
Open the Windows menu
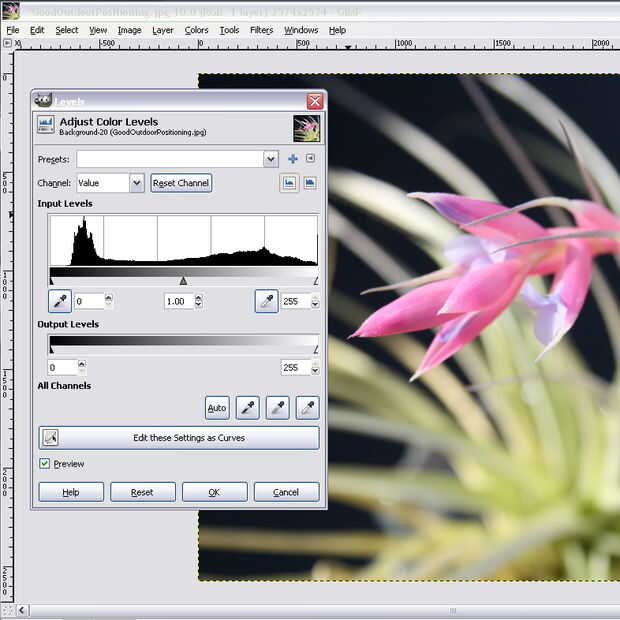point(301,30)
